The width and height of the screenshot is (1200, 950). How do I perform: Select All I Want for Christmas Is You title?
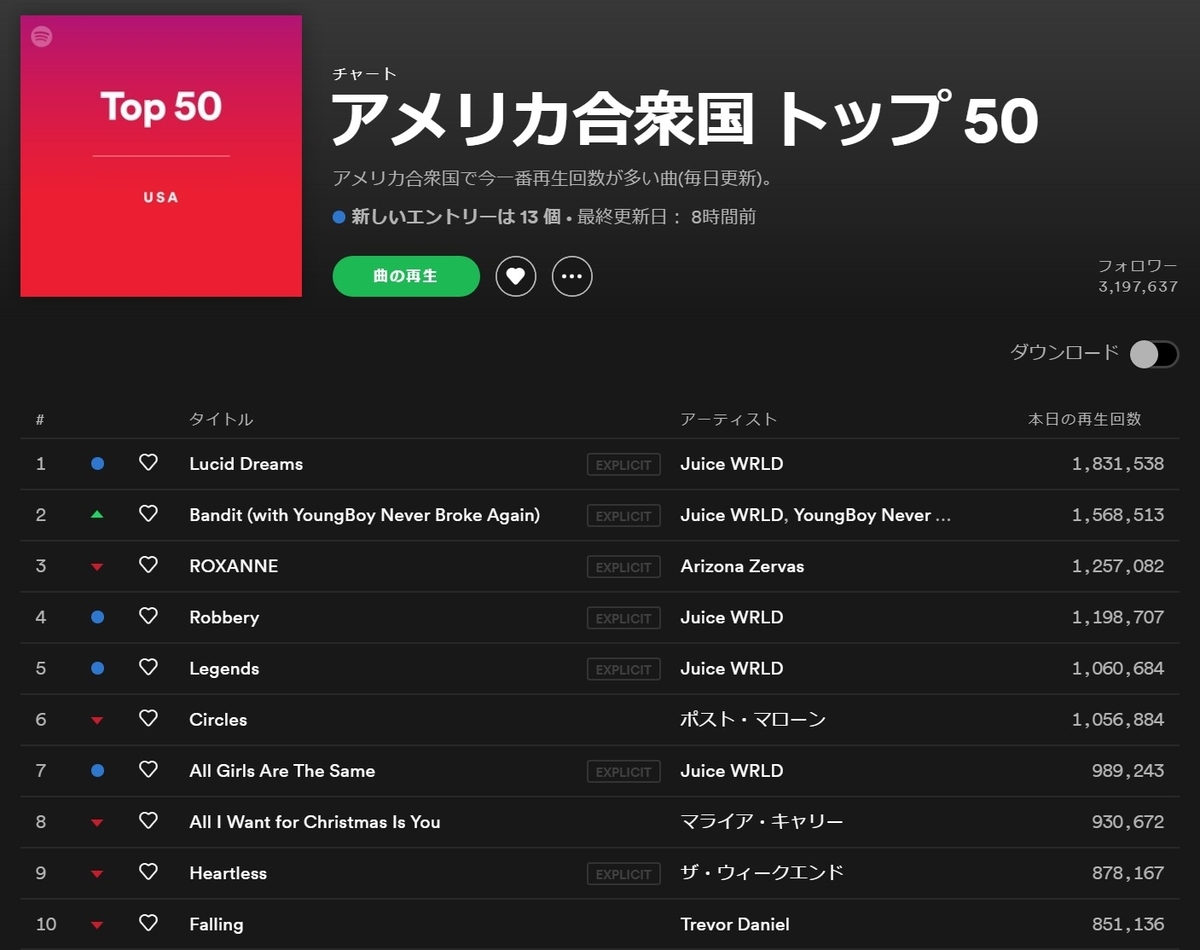coord(315,822)
